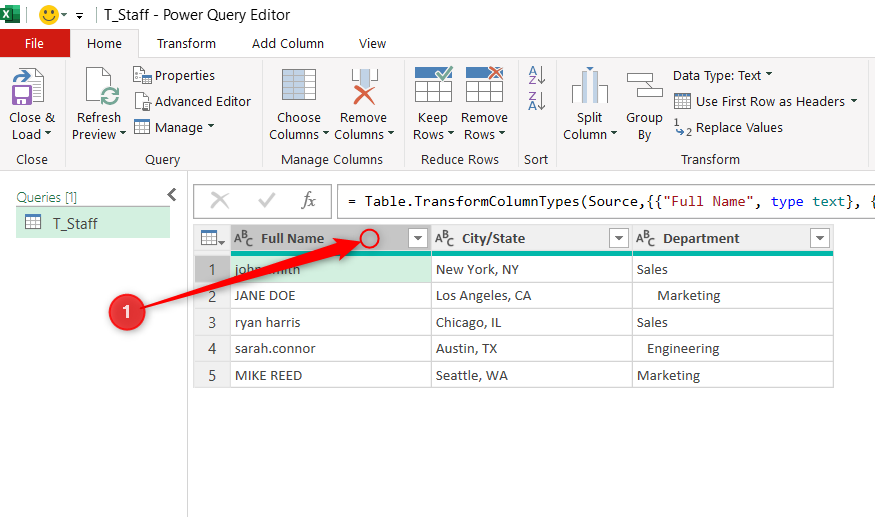Image resolution: width=875 pixels, height=517 pixels.
Task: Click the Group By button
Action: point(644,104)
